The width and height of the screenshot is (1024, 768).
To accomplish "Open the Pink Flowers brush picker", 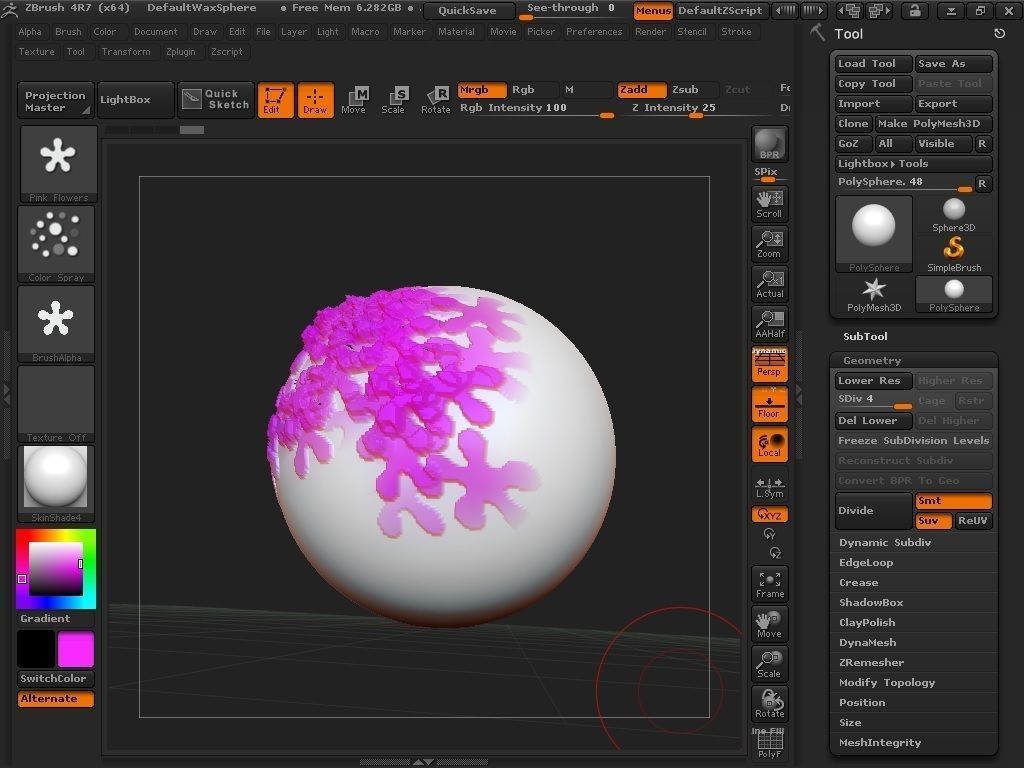I will click(58, 164).
